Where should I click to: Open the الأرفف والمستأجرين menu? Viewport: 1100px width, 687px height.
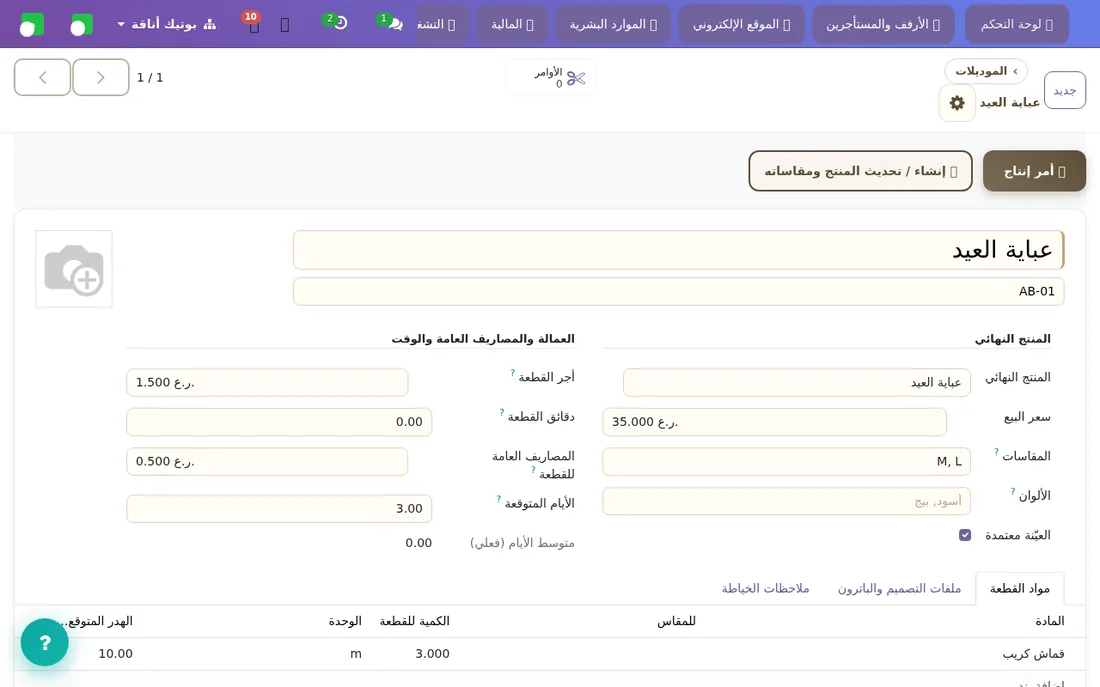pyautogui.click(x=883, y=25)
